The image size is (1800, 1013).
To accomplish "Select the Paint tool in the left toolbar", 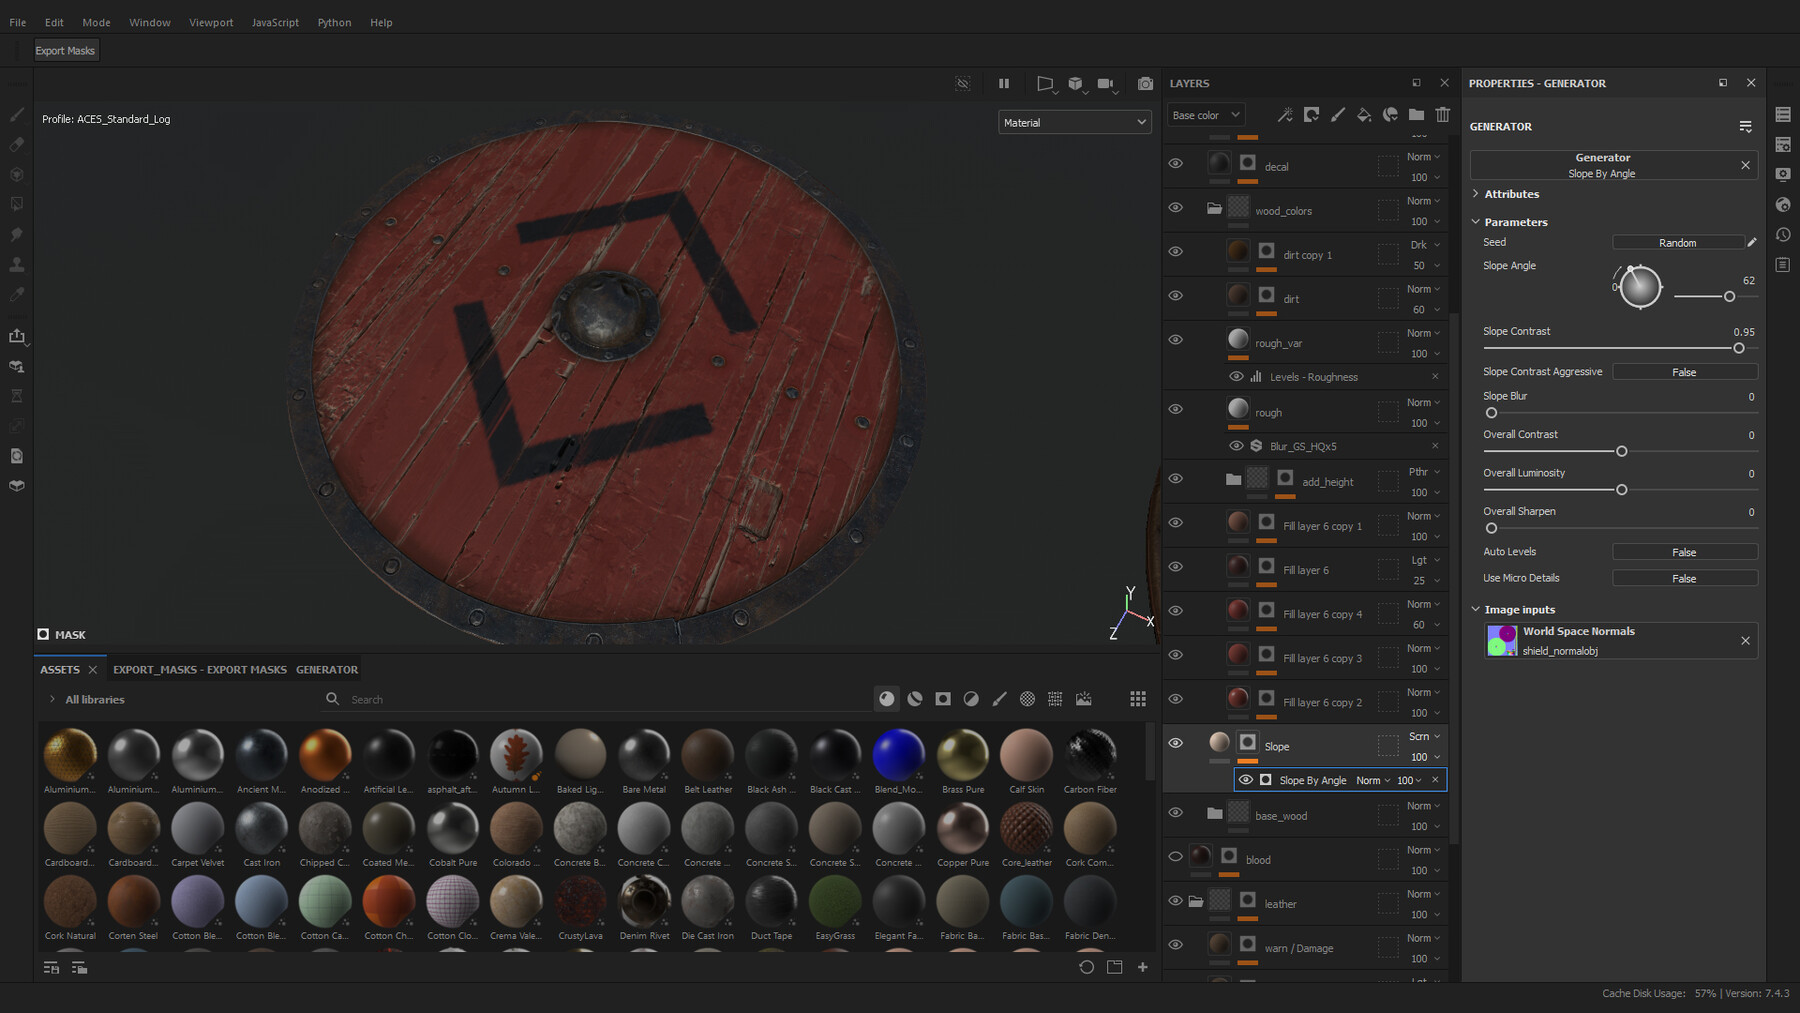I will [17, 115].
